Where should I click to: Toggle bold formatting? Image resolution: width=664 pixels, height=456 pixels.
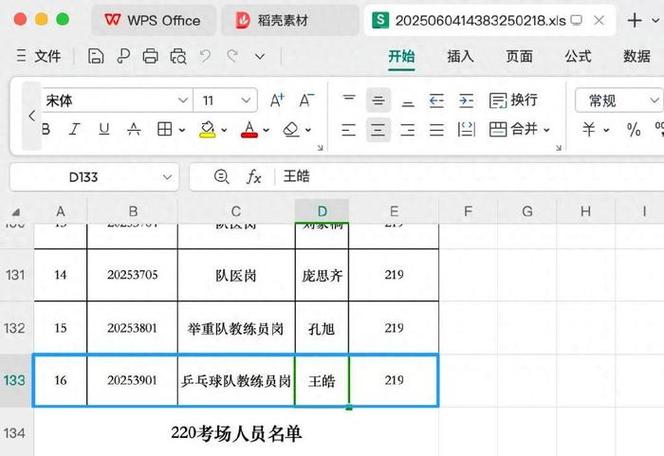pos(46,129)
